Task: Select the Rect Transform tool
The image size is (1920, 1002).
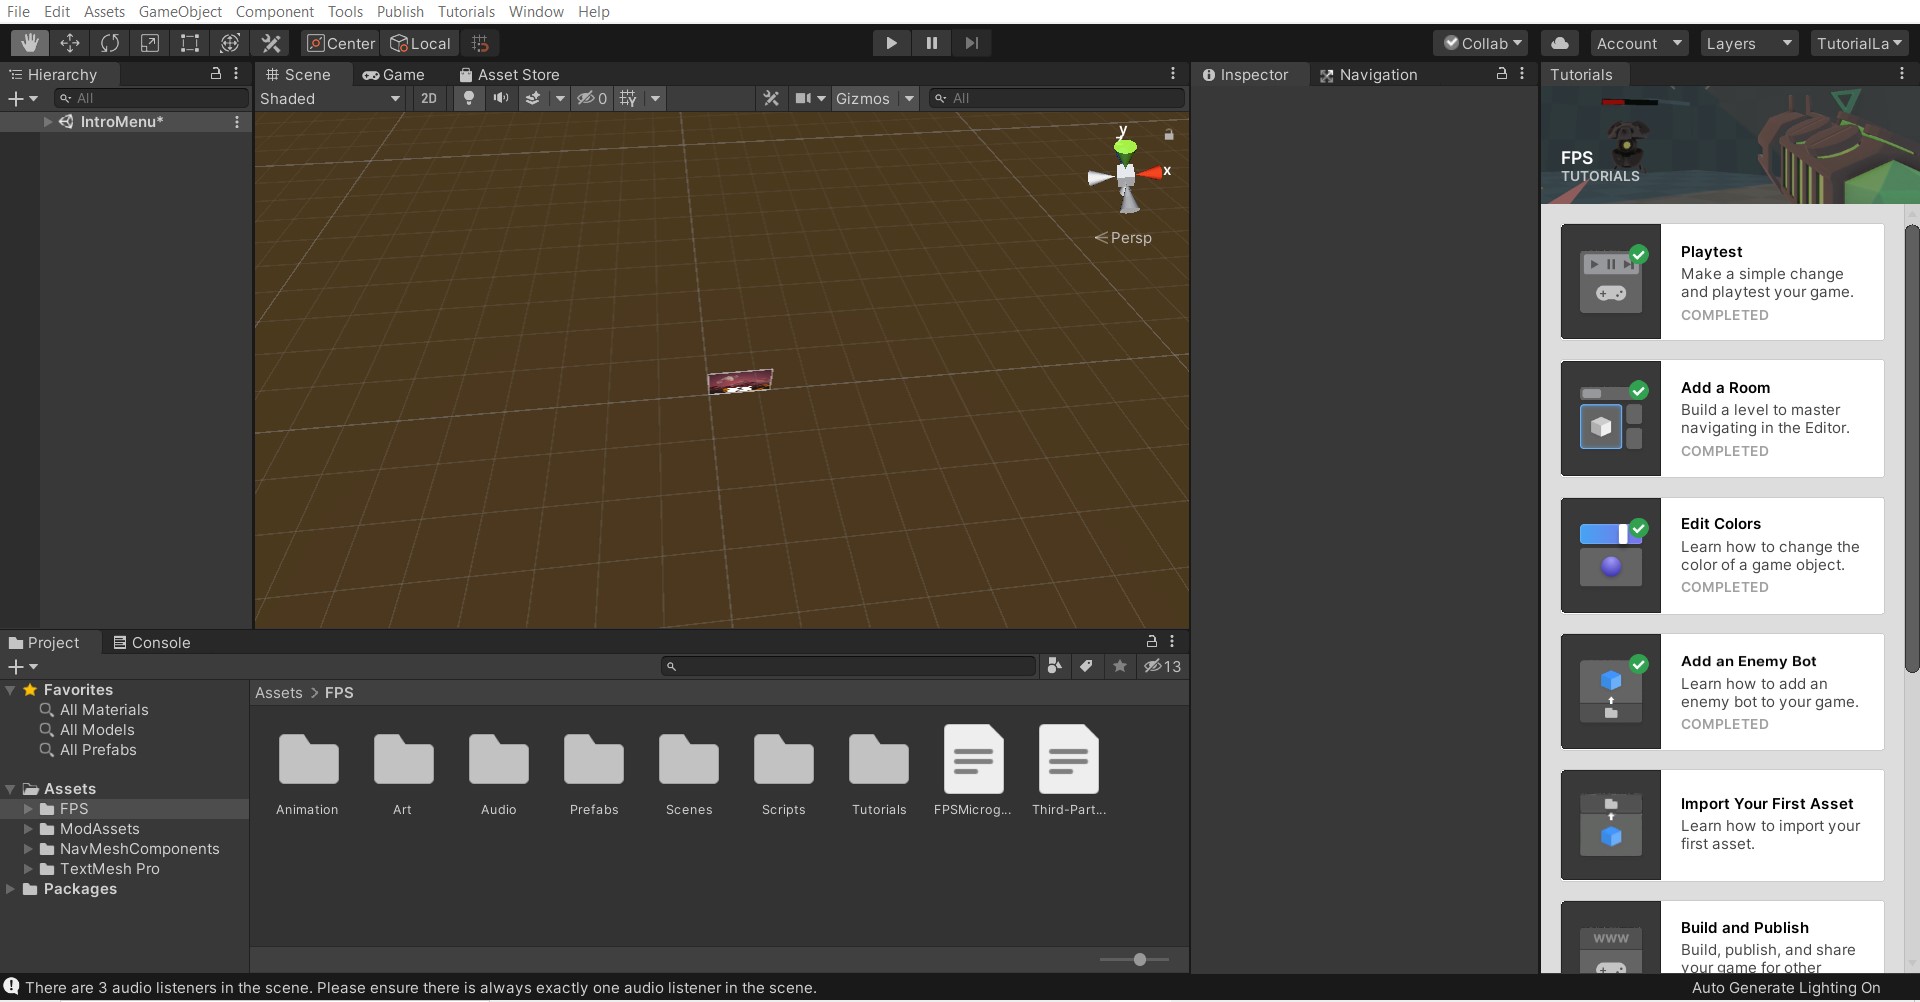Action: (x=190, y=43)
